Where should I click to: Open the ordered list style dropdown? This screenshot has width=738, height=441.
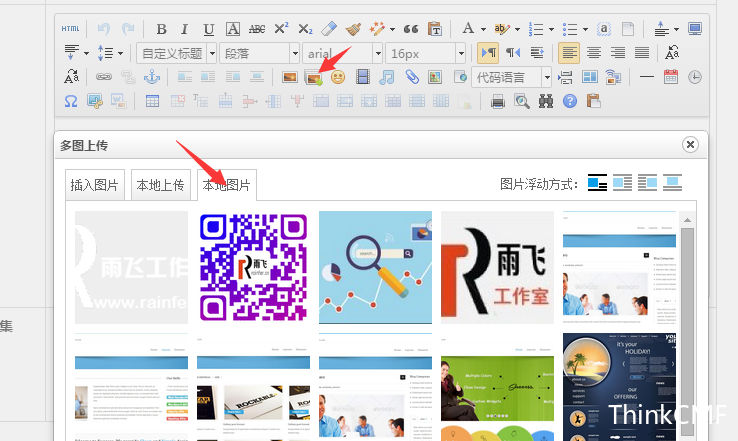pyautogui.click(x=551, y=29)
